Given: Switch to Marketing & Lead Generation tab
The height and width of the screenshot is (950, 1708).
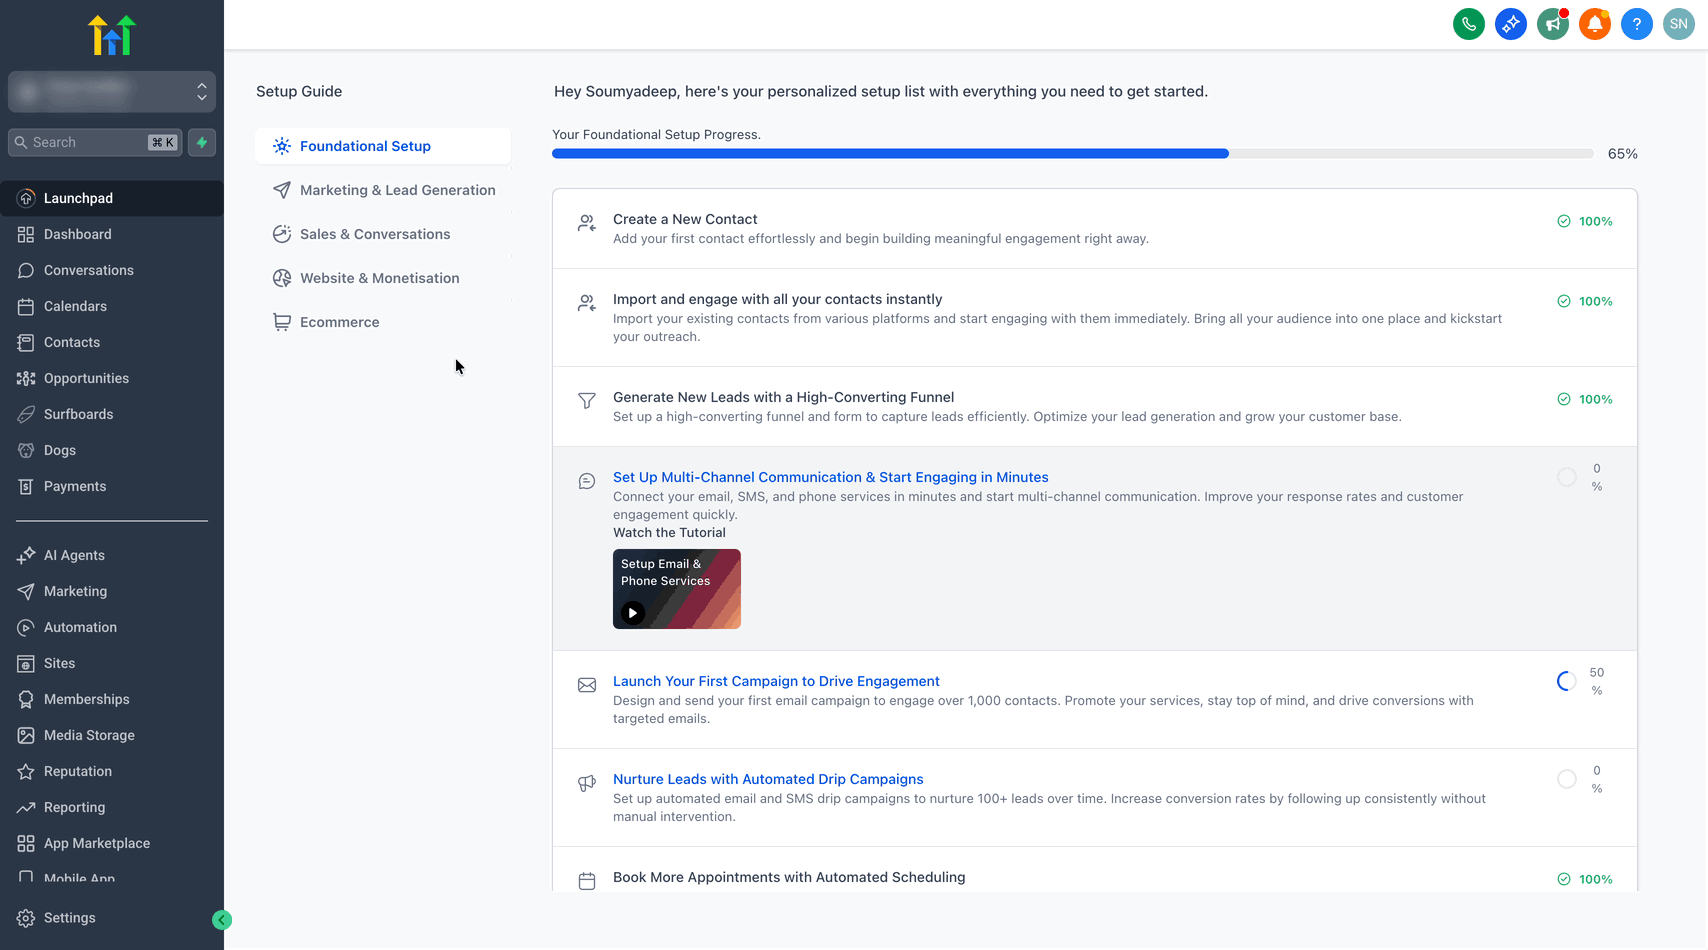Looking at the screenshot, I should point(397,190).
